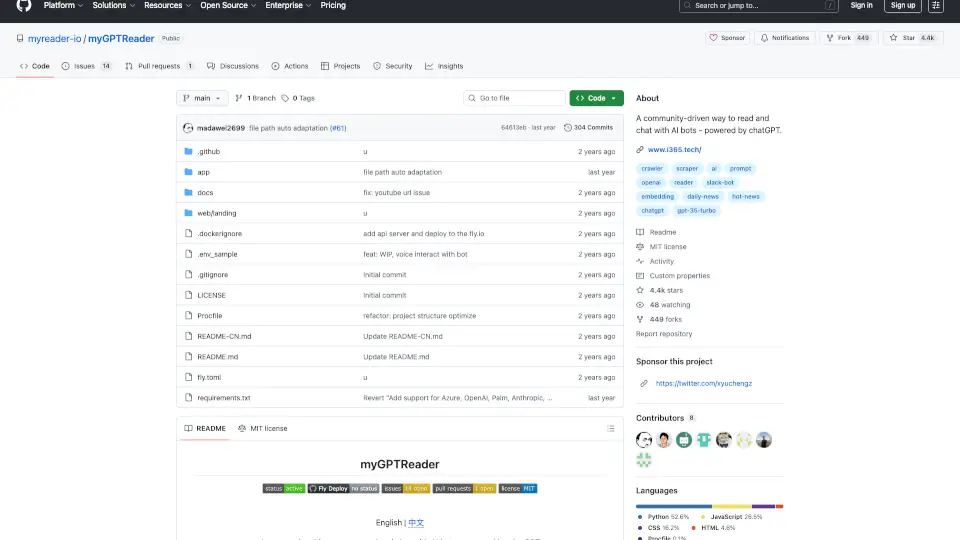This screenshot has width=960, height=540.
Task: Click the chatgpt topic tag
Action: click(652, 211)
